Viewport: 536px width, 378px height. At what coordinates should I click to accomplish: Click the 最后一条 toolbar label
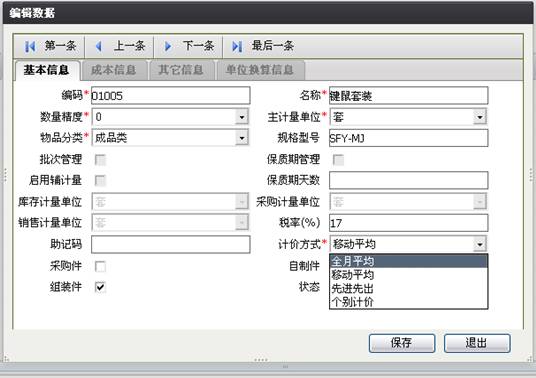[x=273, y=45]
